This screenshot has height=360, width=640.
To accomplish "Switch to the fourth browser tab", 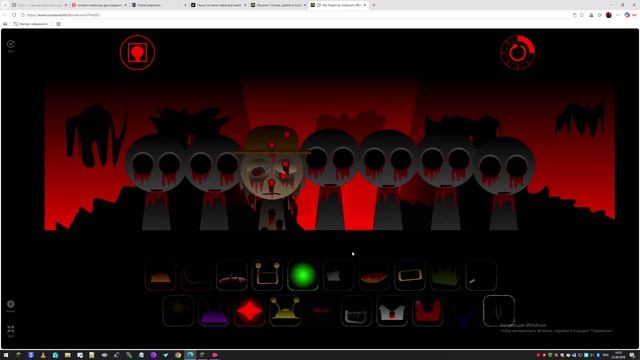I will pyautogui.click(x=218, y=5).
